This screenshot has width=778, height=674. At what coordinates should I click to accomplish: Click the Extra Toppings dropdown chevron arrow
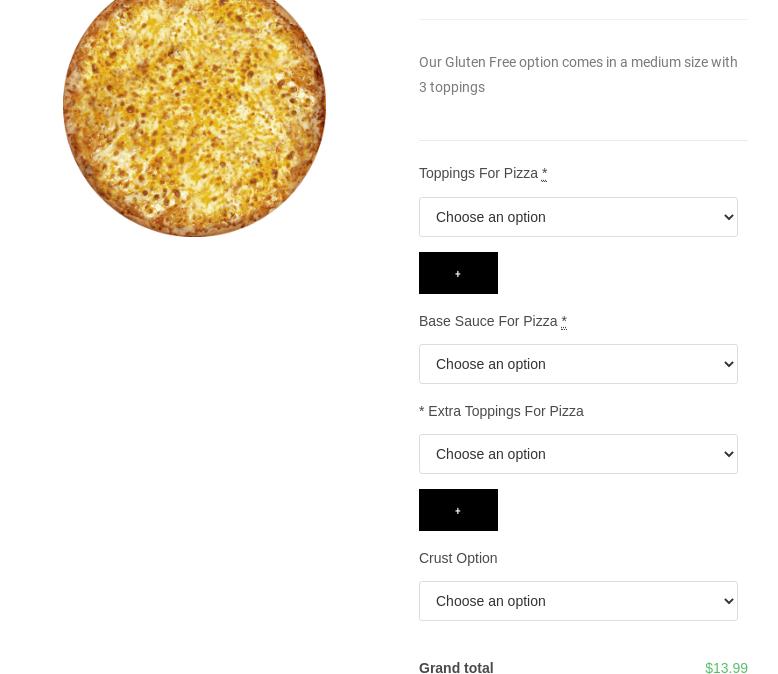point(727,454)
